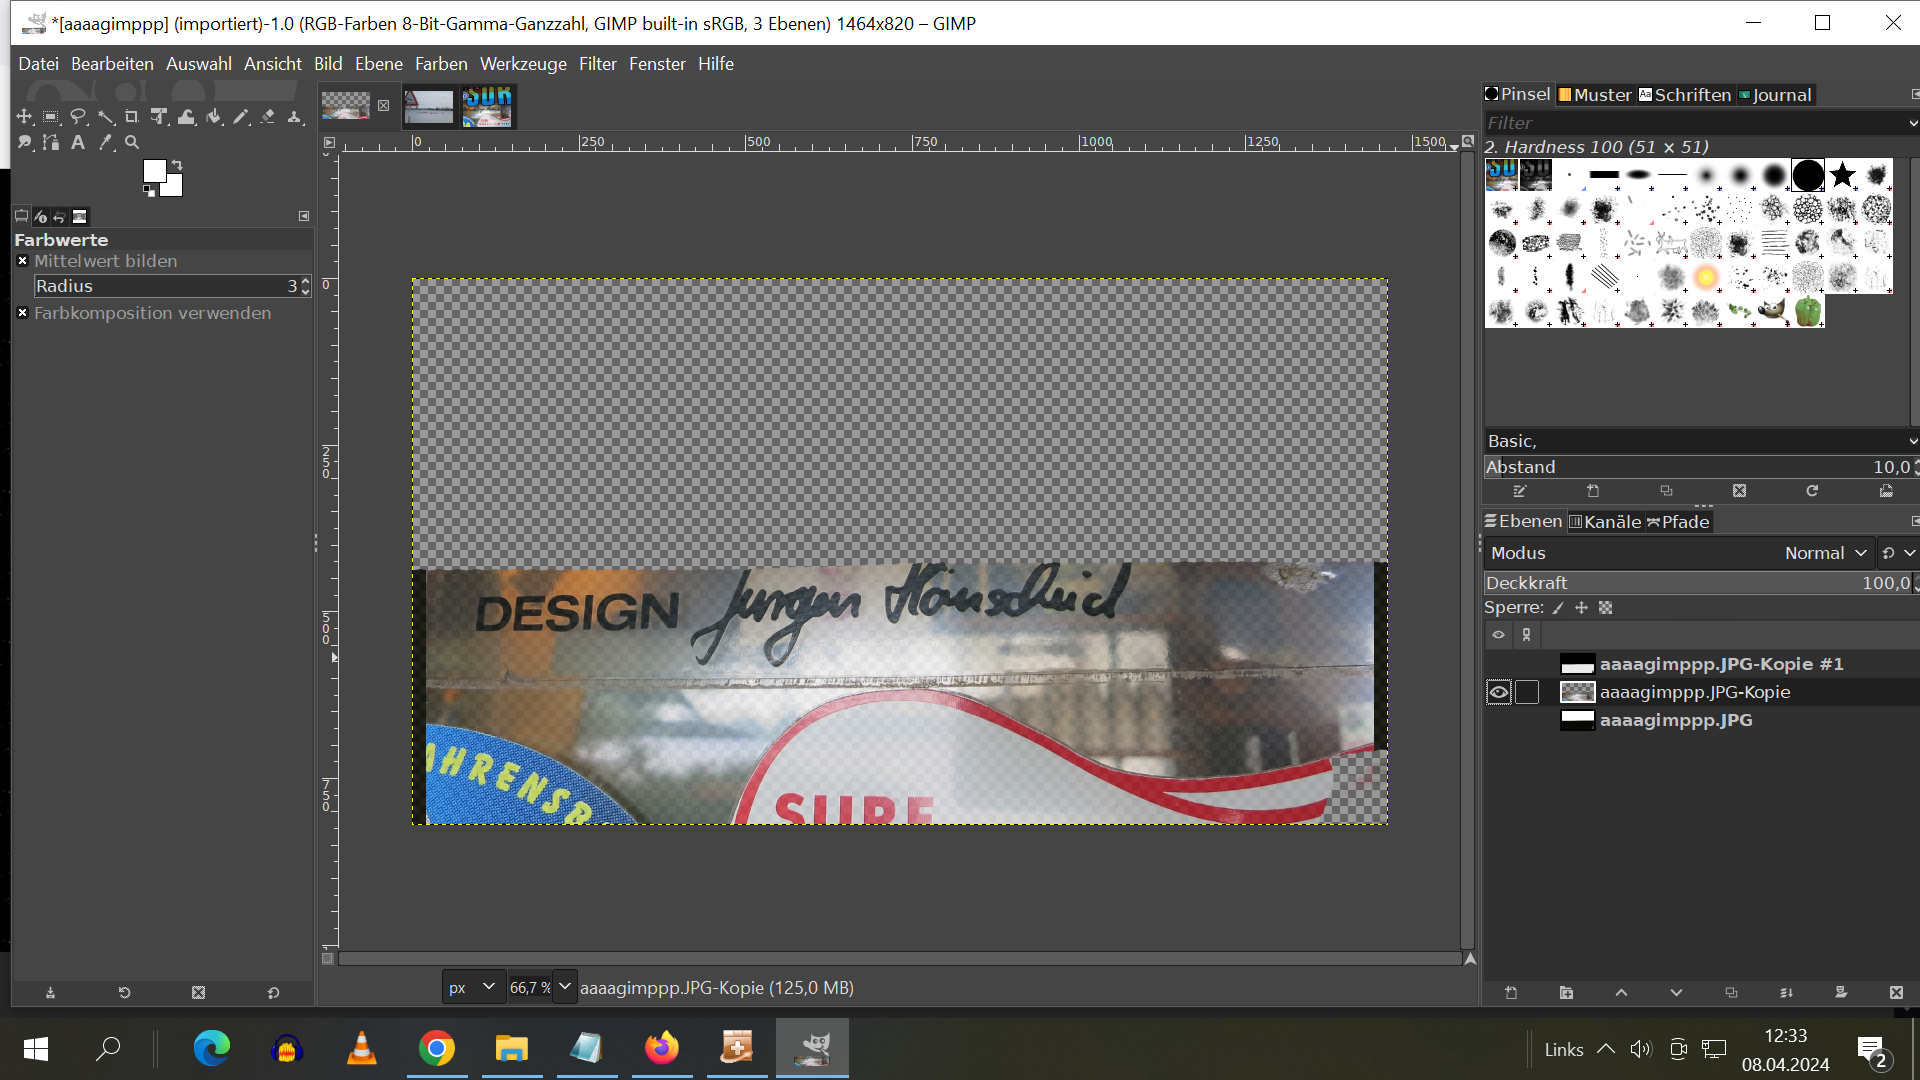Open the blend mode group switcher dropdown
This screenshot has height=1080, width=1920.
(1897, 553)
